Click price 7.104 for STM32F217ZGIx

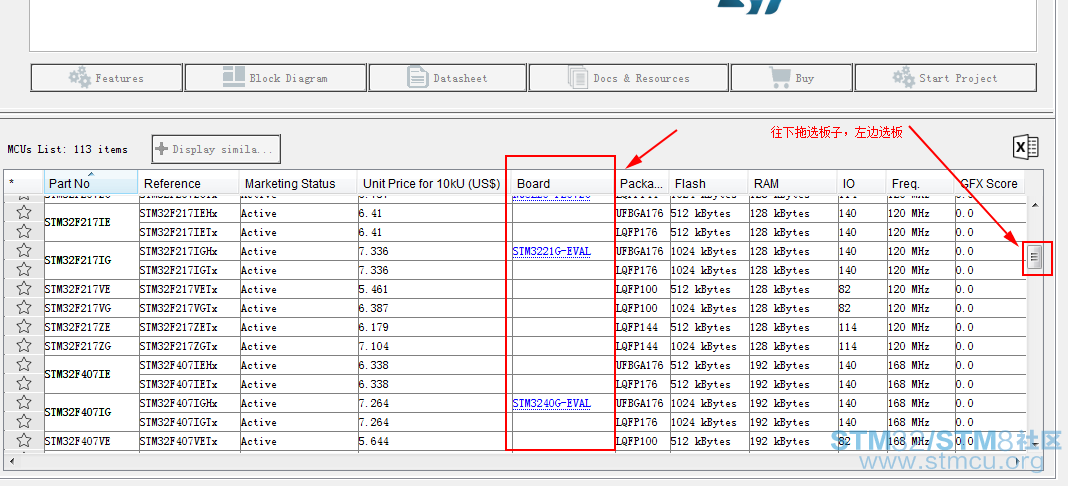pyautogui.click(x=434, y=346)
